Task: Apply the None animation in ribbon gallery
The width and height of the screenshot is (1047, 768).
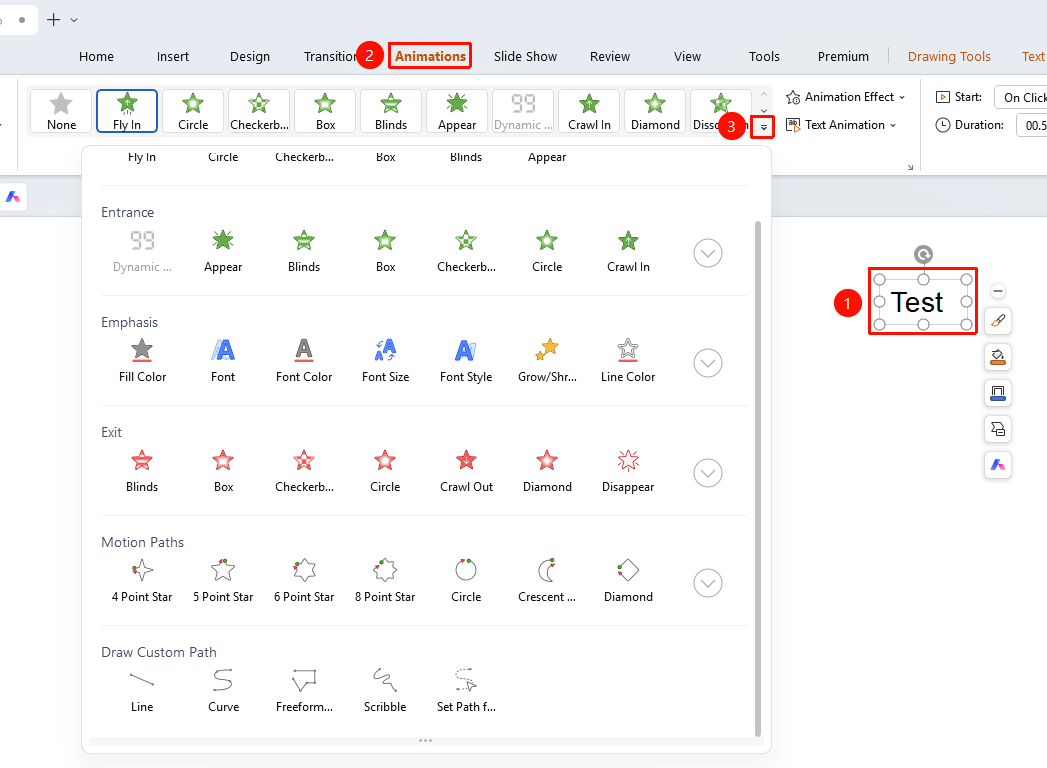Action: click(61, 111)
